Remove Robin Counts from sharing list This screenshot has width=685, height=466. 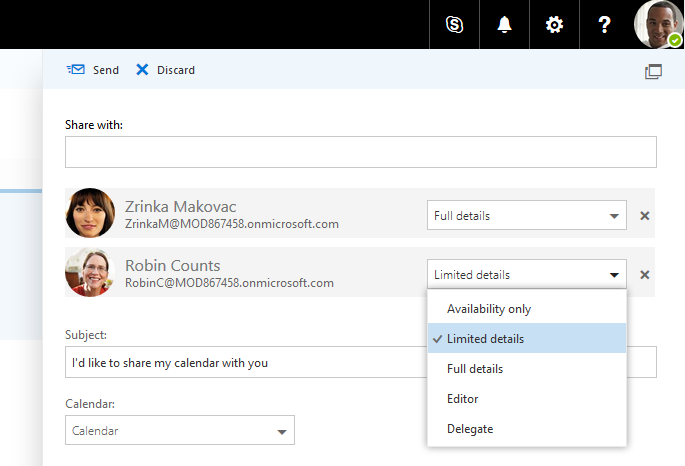(644, 275)
